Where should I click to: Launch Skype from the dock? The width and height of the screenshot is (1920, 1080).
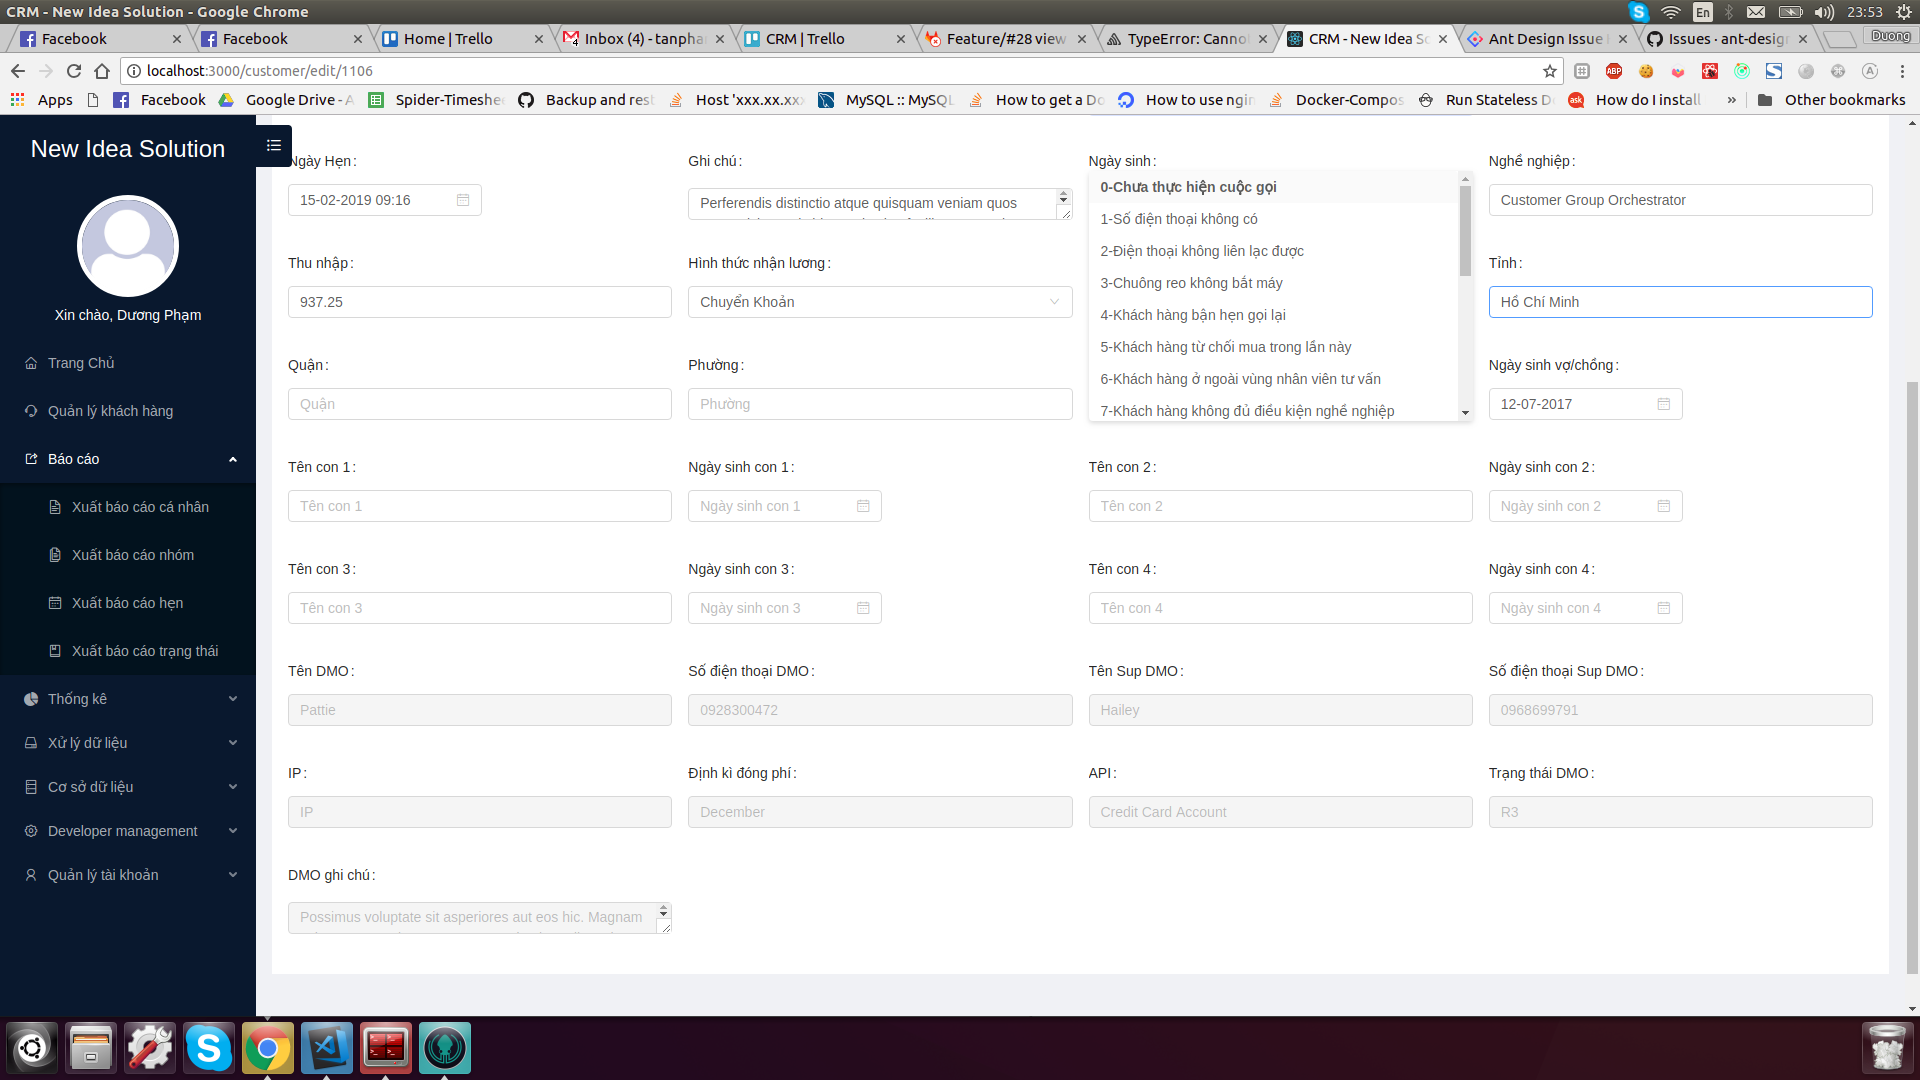pos(209,1047)
